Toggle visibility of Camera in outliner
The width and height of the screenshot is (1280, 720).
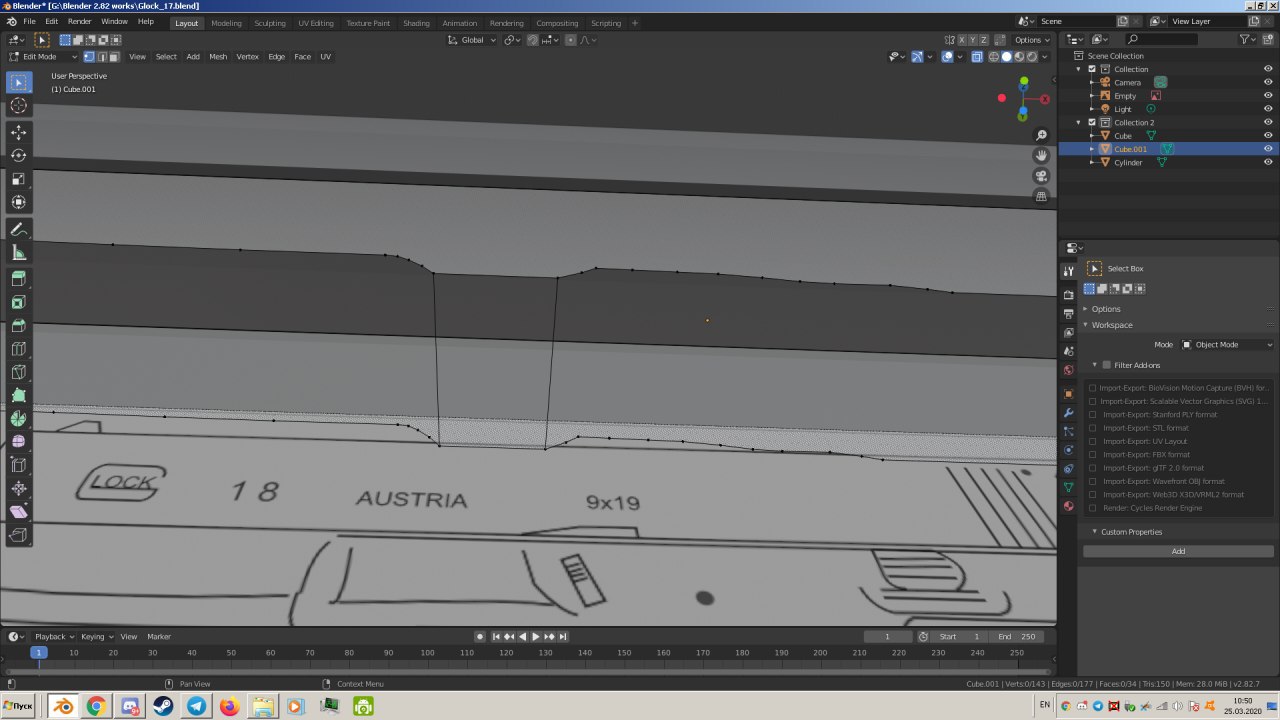pos(1268,82)
